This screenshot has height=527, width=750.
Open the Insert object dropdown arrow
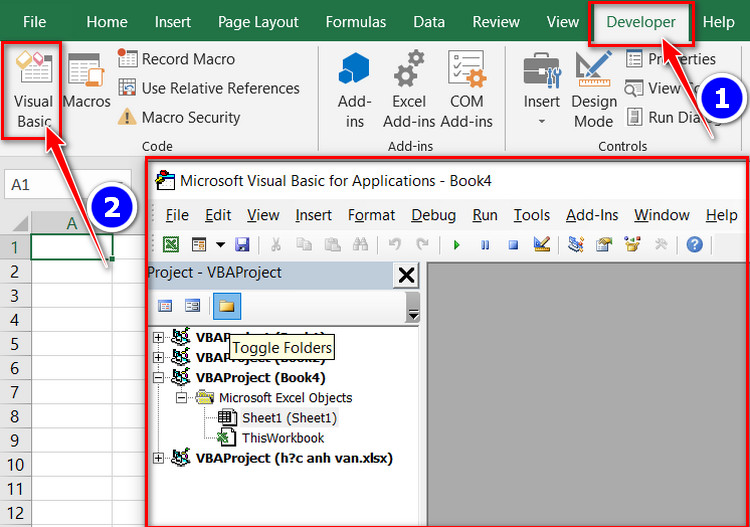(x=220, y=245)
